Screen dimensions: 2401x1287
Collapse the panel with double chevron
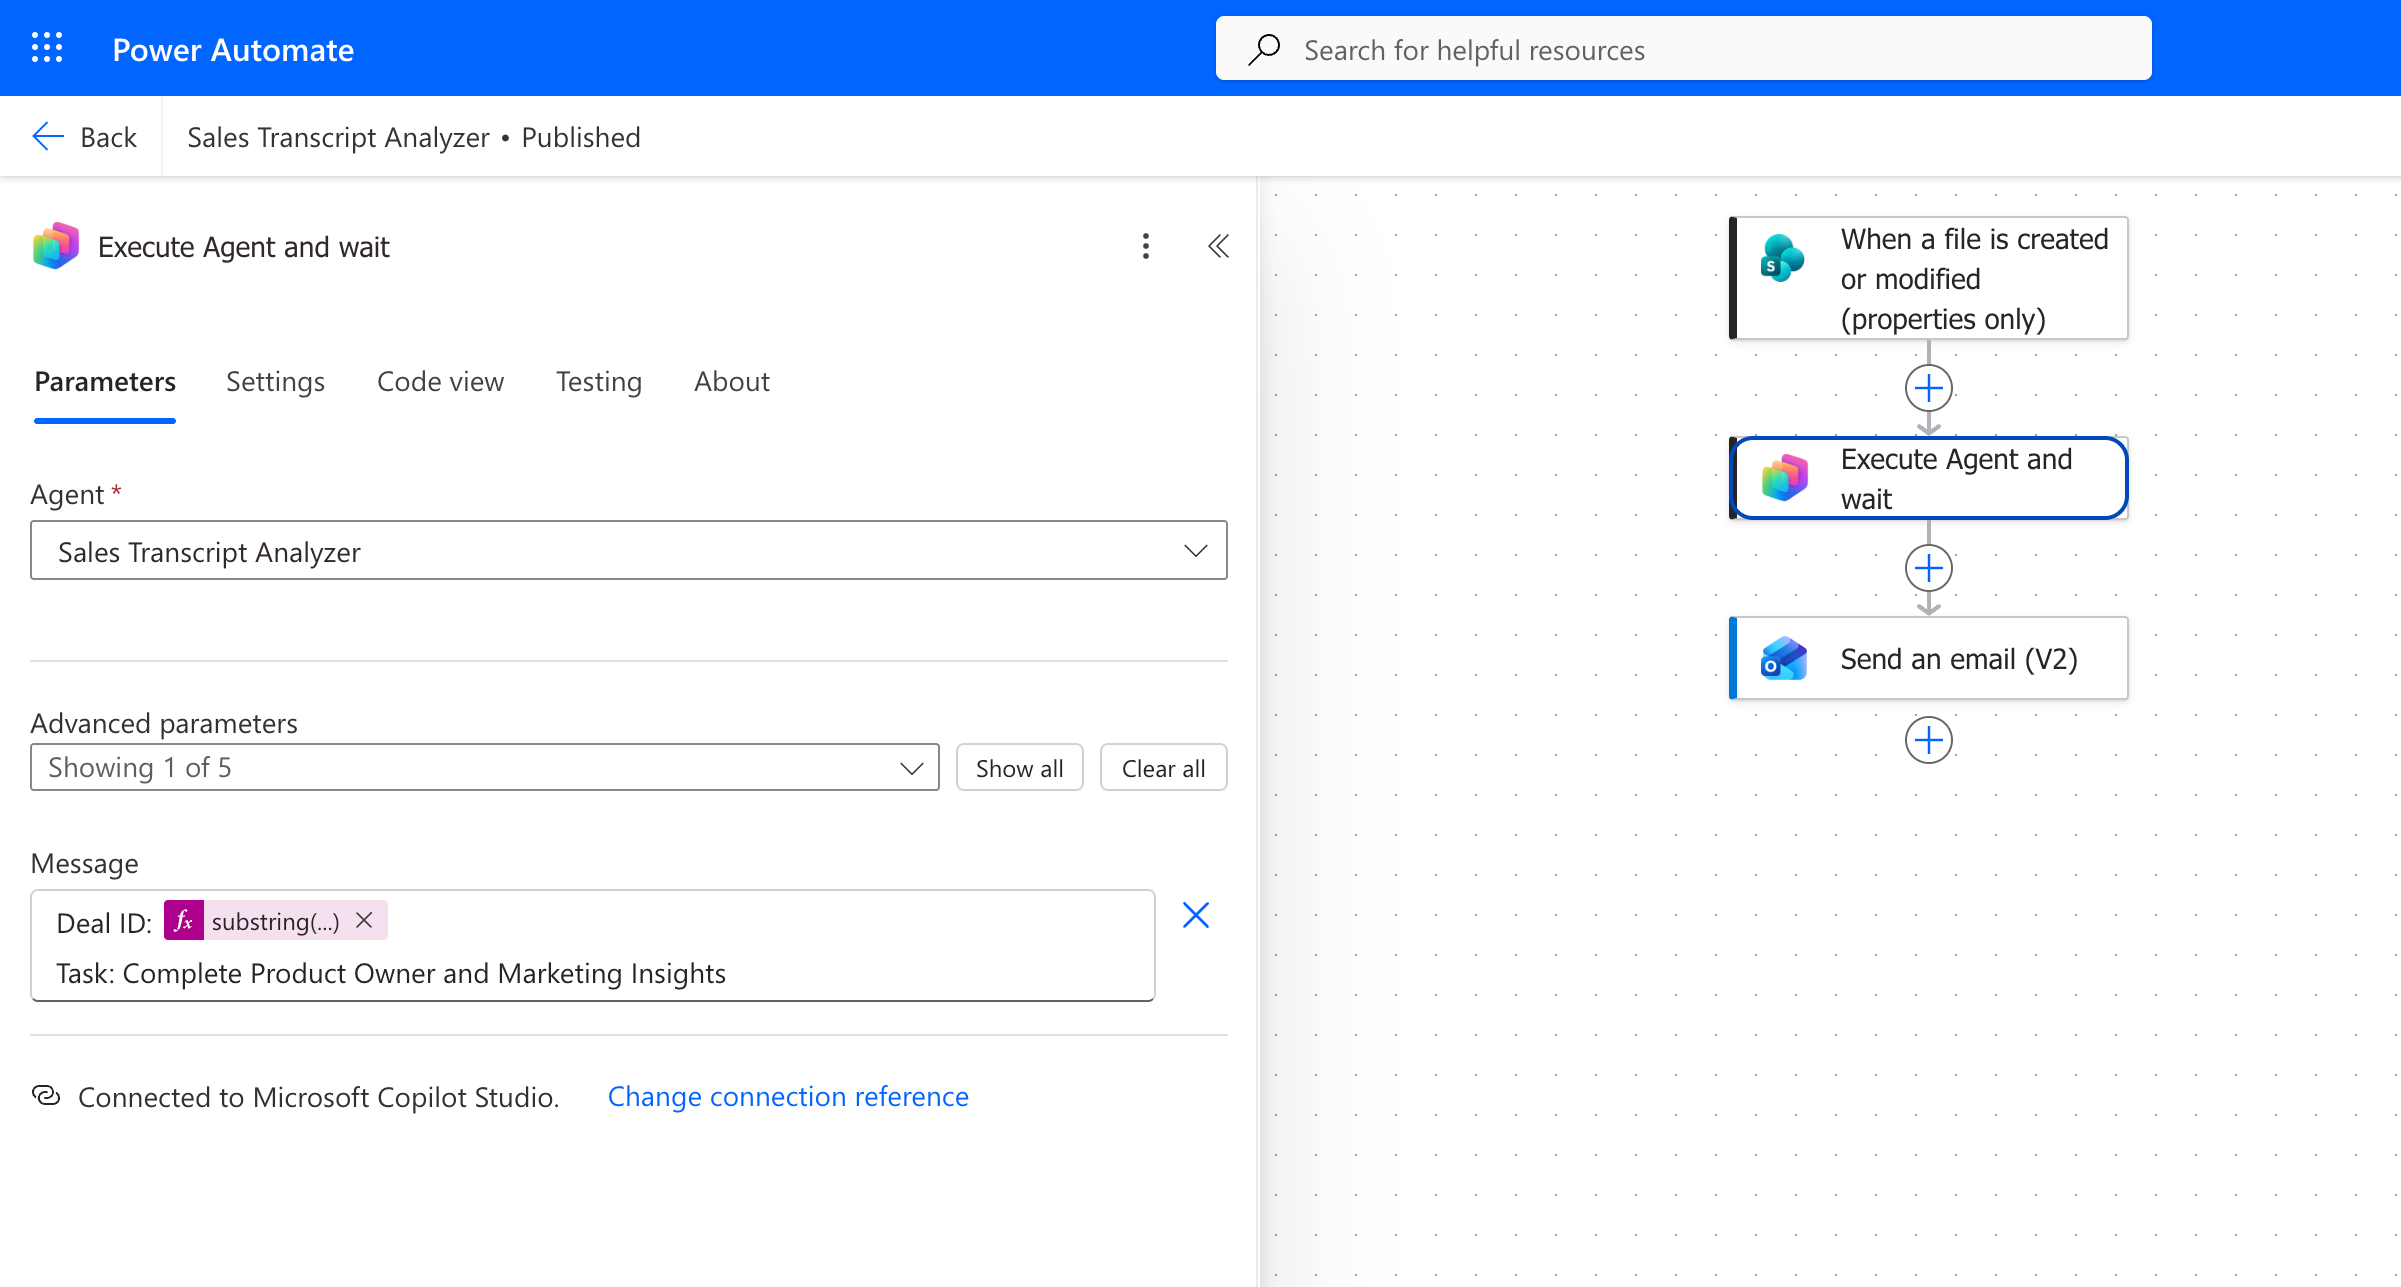click(x=1218, y=246)
